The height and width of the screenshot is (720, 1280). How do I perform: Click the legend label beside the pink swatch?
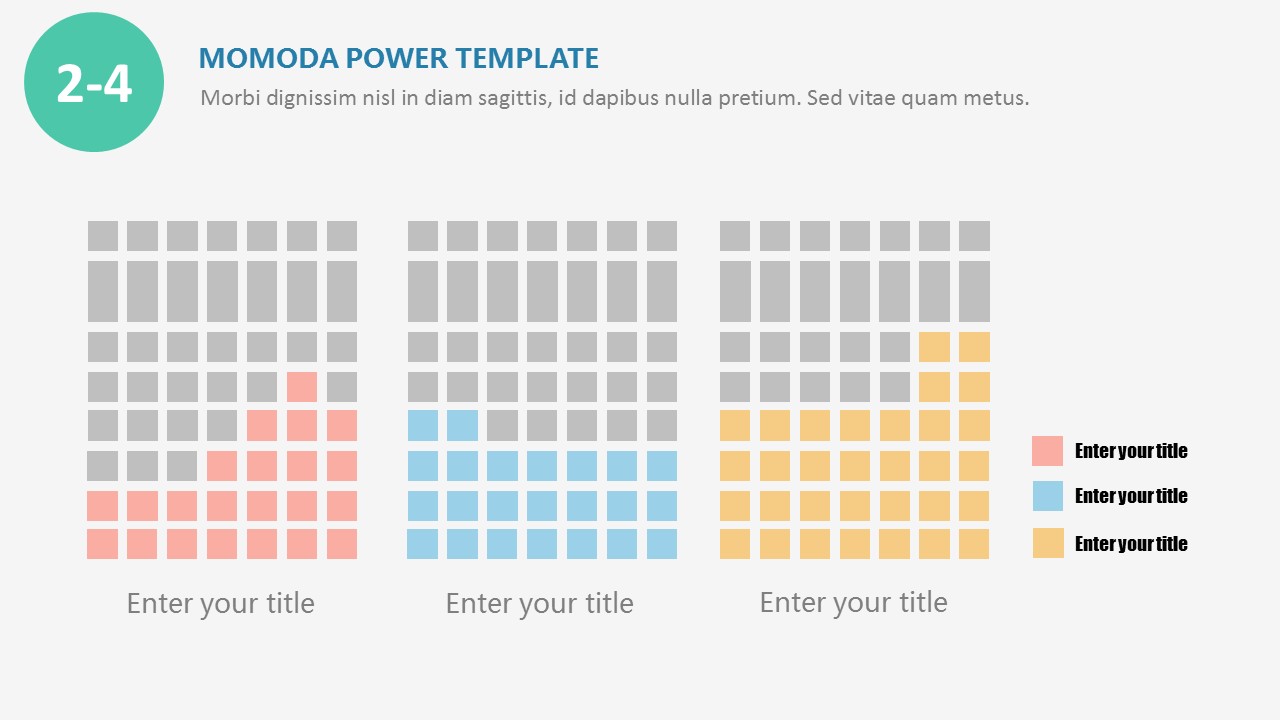point(1131,451)
